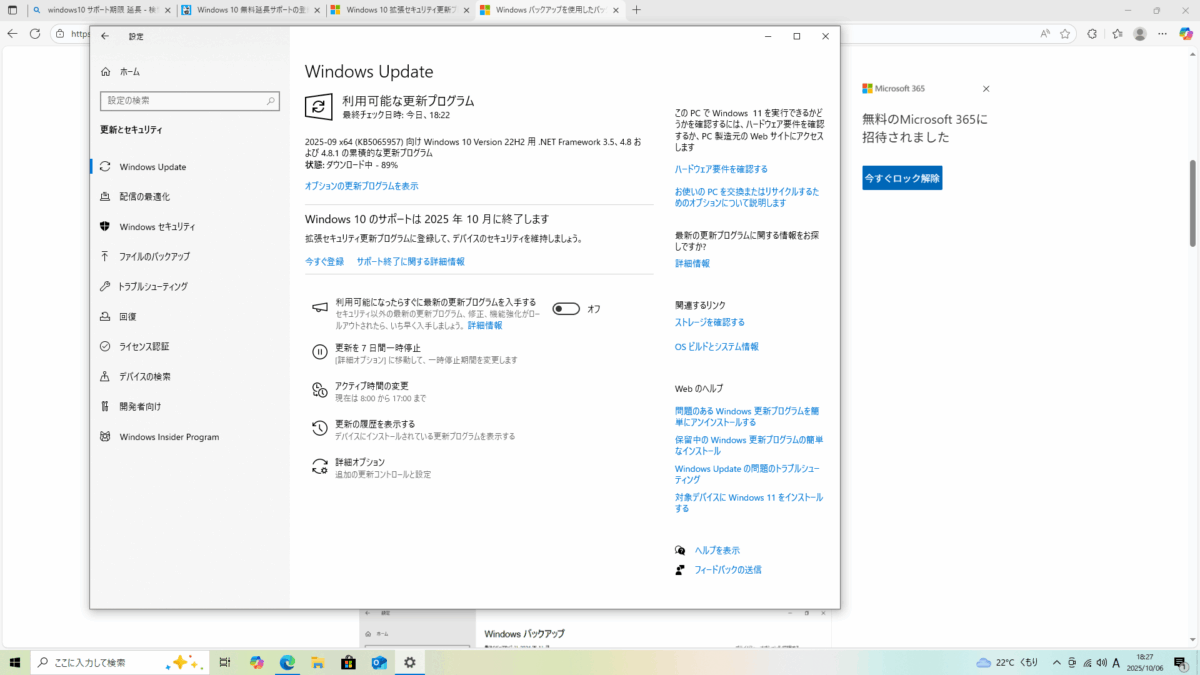The image size is (1200, 675).
Task: Open the 更新の履歴を表示する history icon
Action: coord(319,428)
